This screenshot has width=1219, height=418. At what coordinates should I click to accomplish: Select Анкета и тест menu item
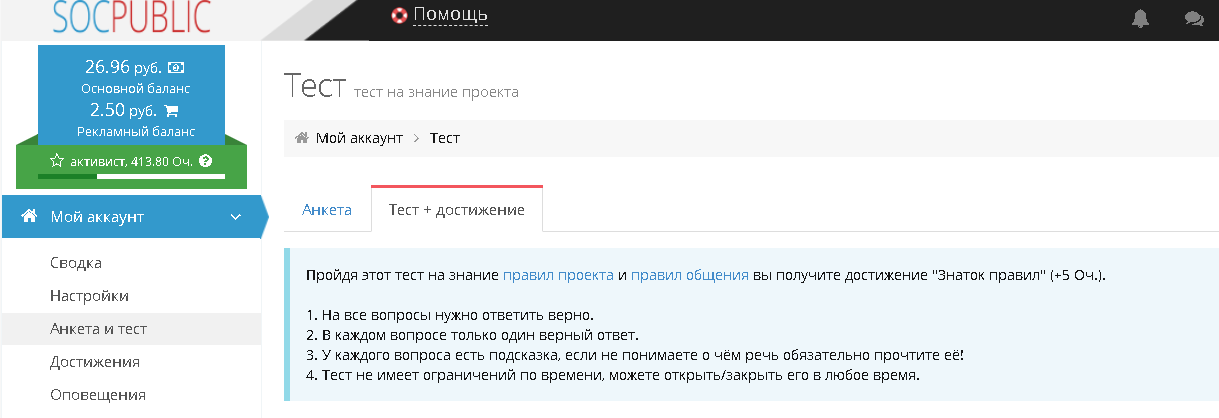(99, 328)
